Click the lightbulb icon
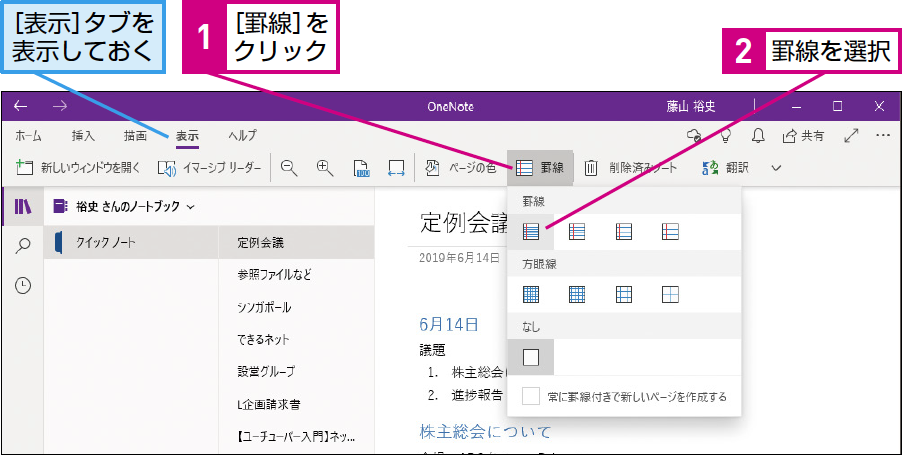902x455 pixels. (x=727, y=136)
